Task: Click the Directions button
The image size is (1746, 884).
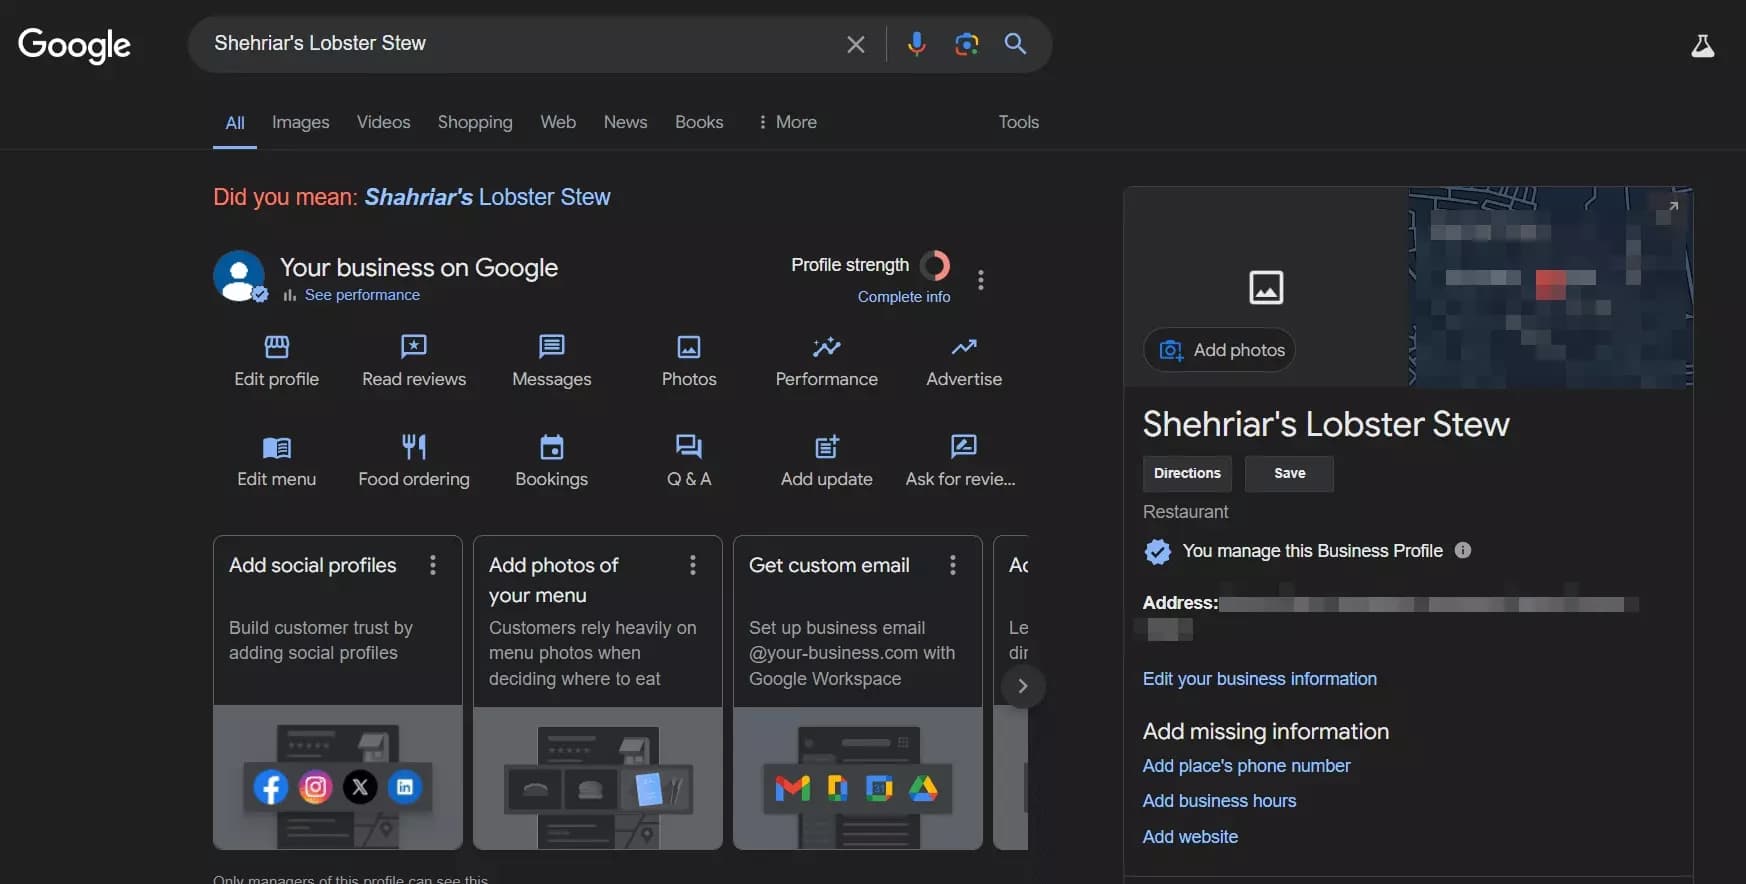Action: (x=1187, y=474)
